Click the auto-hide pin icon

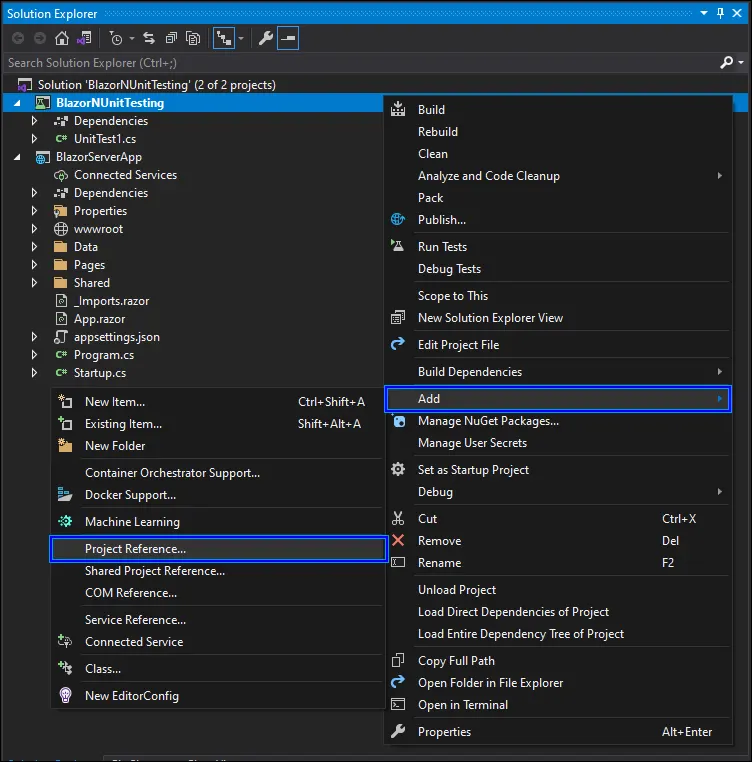pyautogui.click(x=720, y=13)
